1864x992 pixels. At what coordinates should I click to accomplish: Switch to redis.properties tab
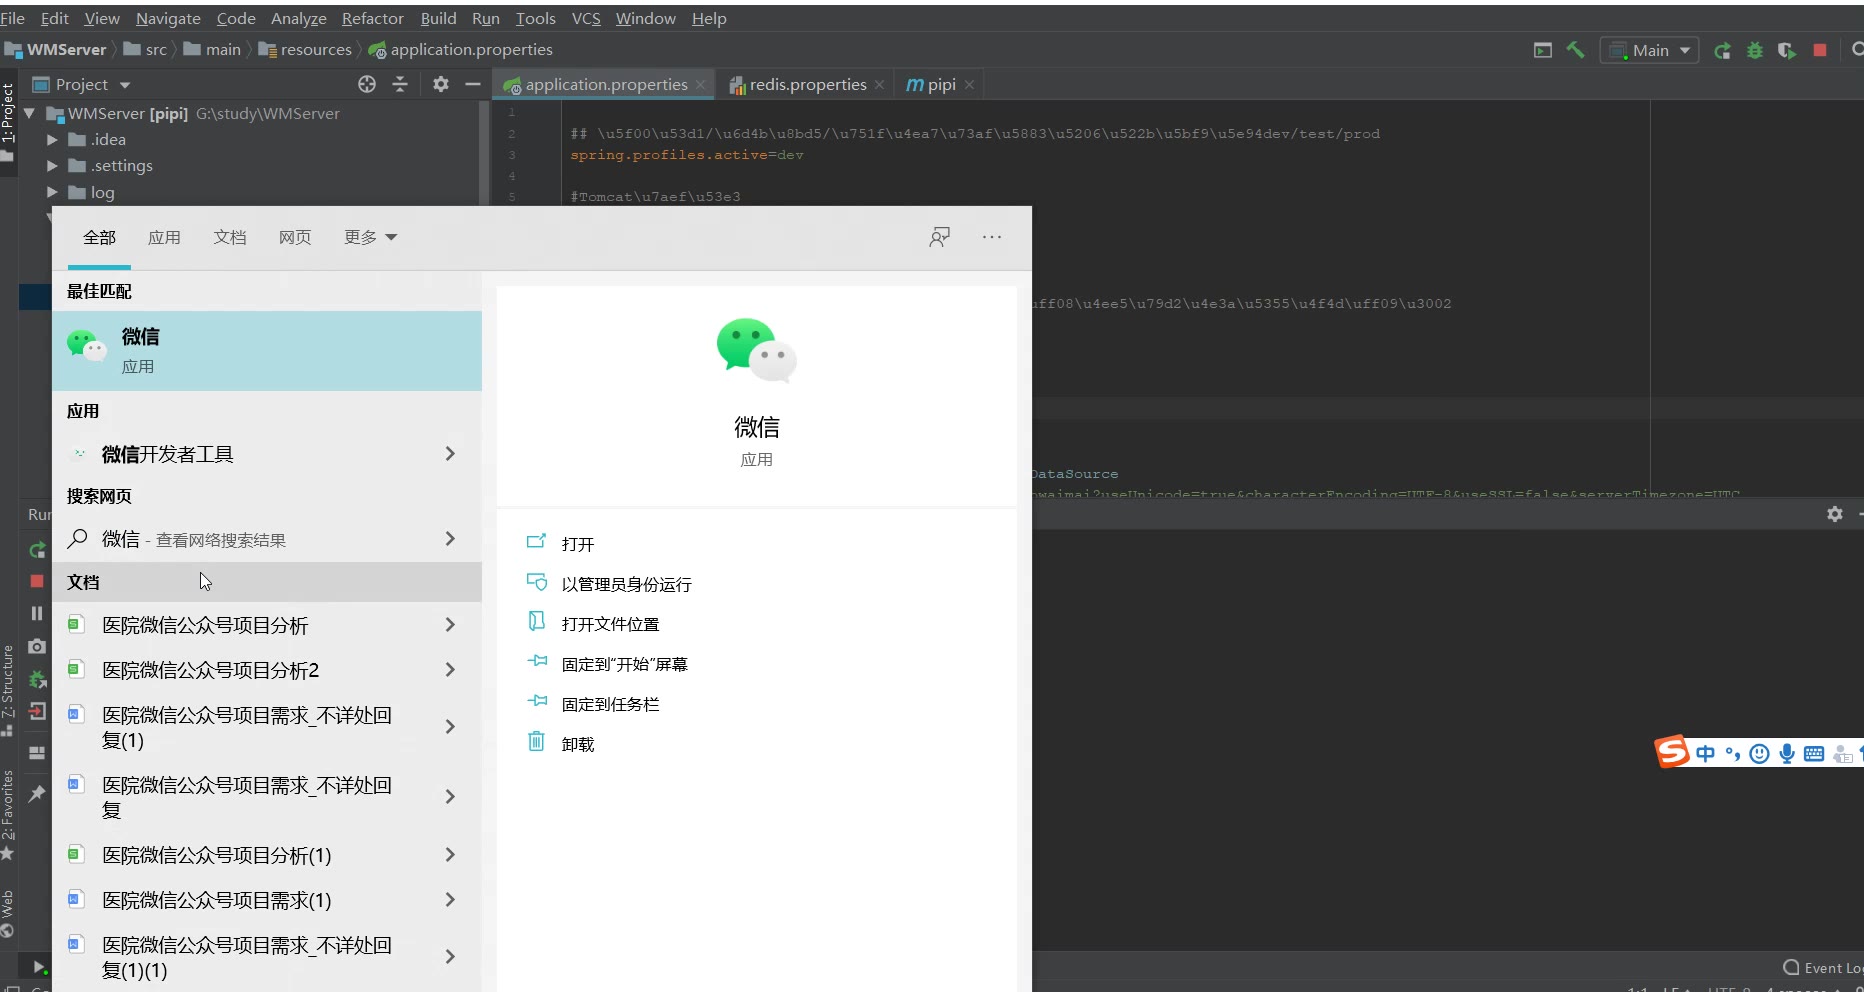click(807, 84)
